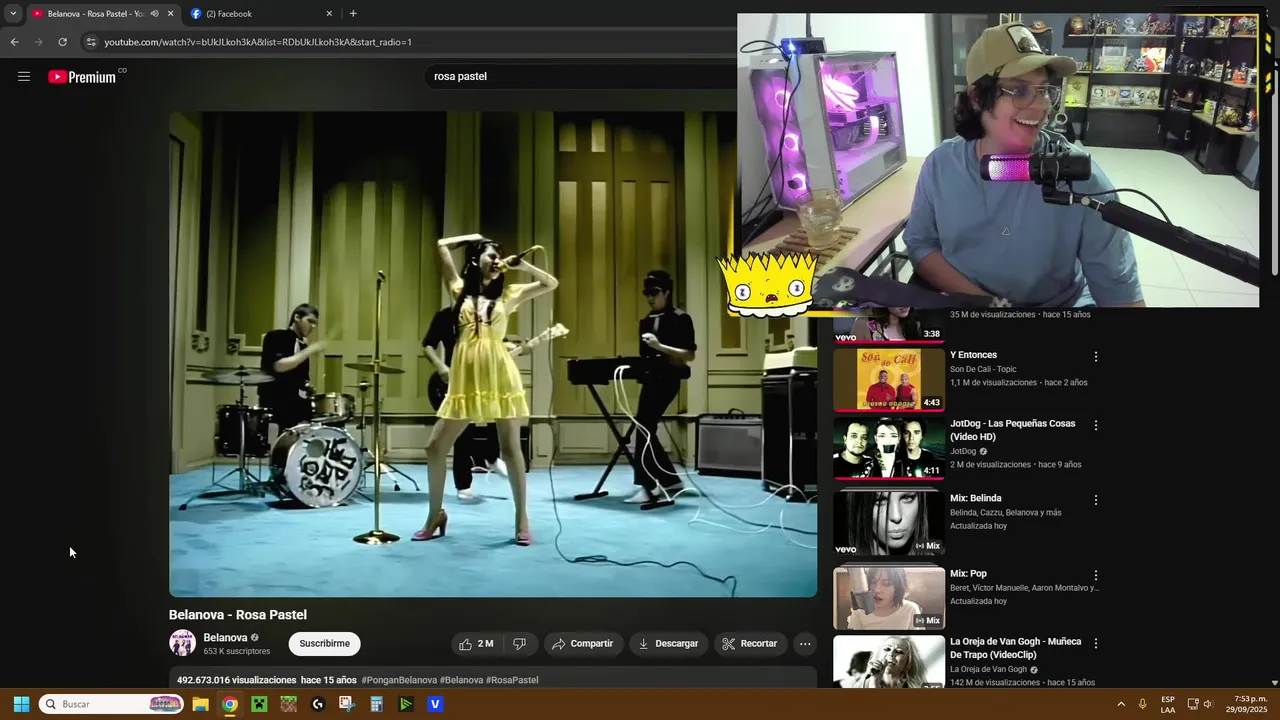The width and height of the screenshot is (1280, 720).
Task: Open site information icon in address bar
Action: point(91,42)
